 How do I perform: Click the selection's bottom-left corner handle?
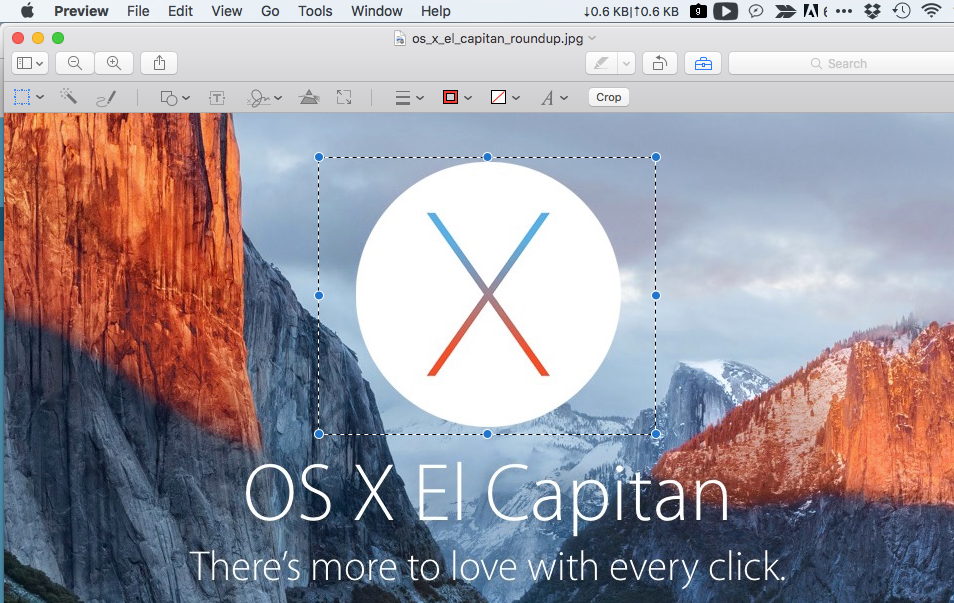point(319,434)
